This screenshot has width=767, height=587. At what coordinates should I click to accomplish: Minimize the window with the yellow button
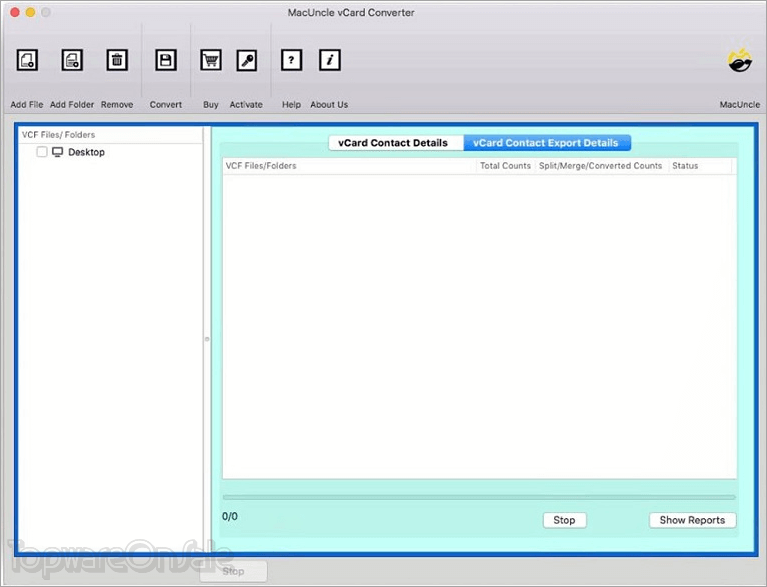point(30,12)
